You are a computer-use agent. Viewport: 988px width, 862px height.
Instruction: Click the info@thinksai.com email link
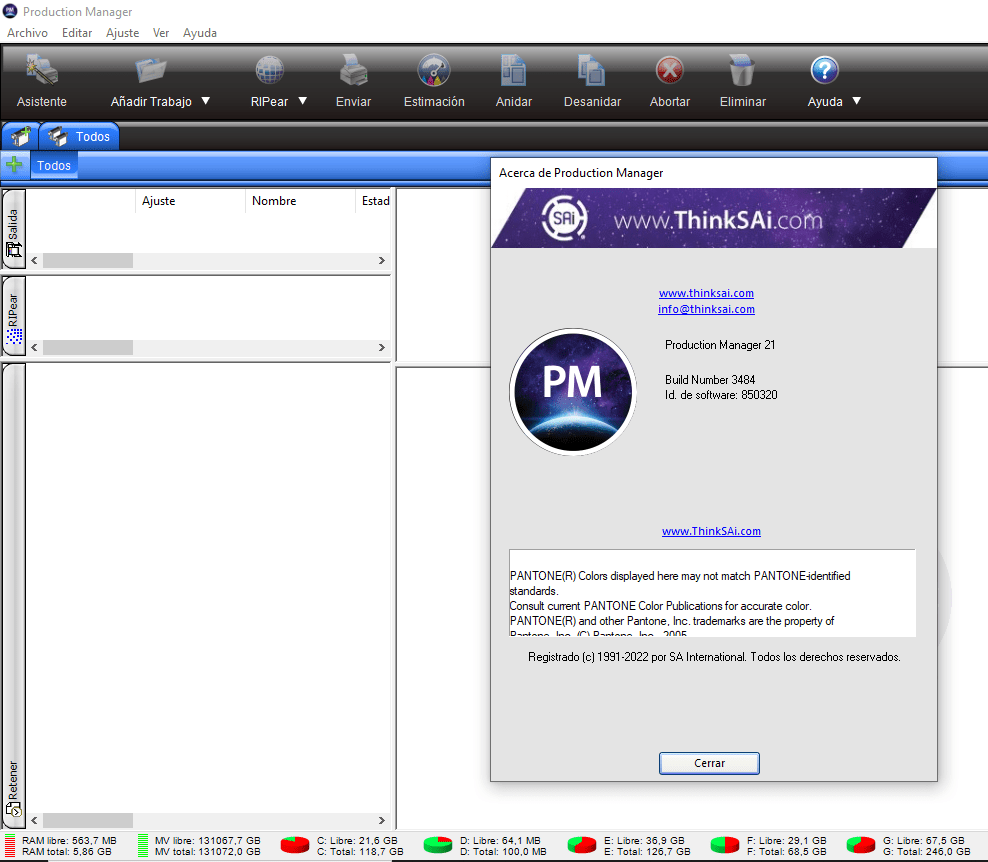point(706,309)
